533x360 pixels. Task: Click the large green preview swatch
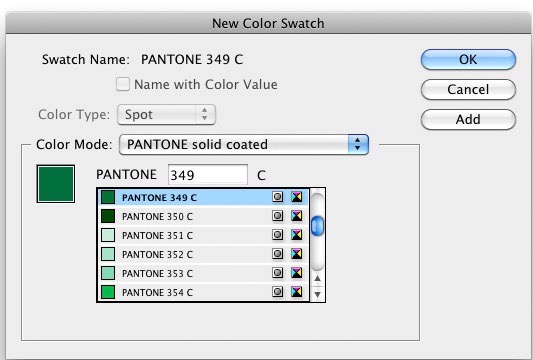tap(56, 184)
